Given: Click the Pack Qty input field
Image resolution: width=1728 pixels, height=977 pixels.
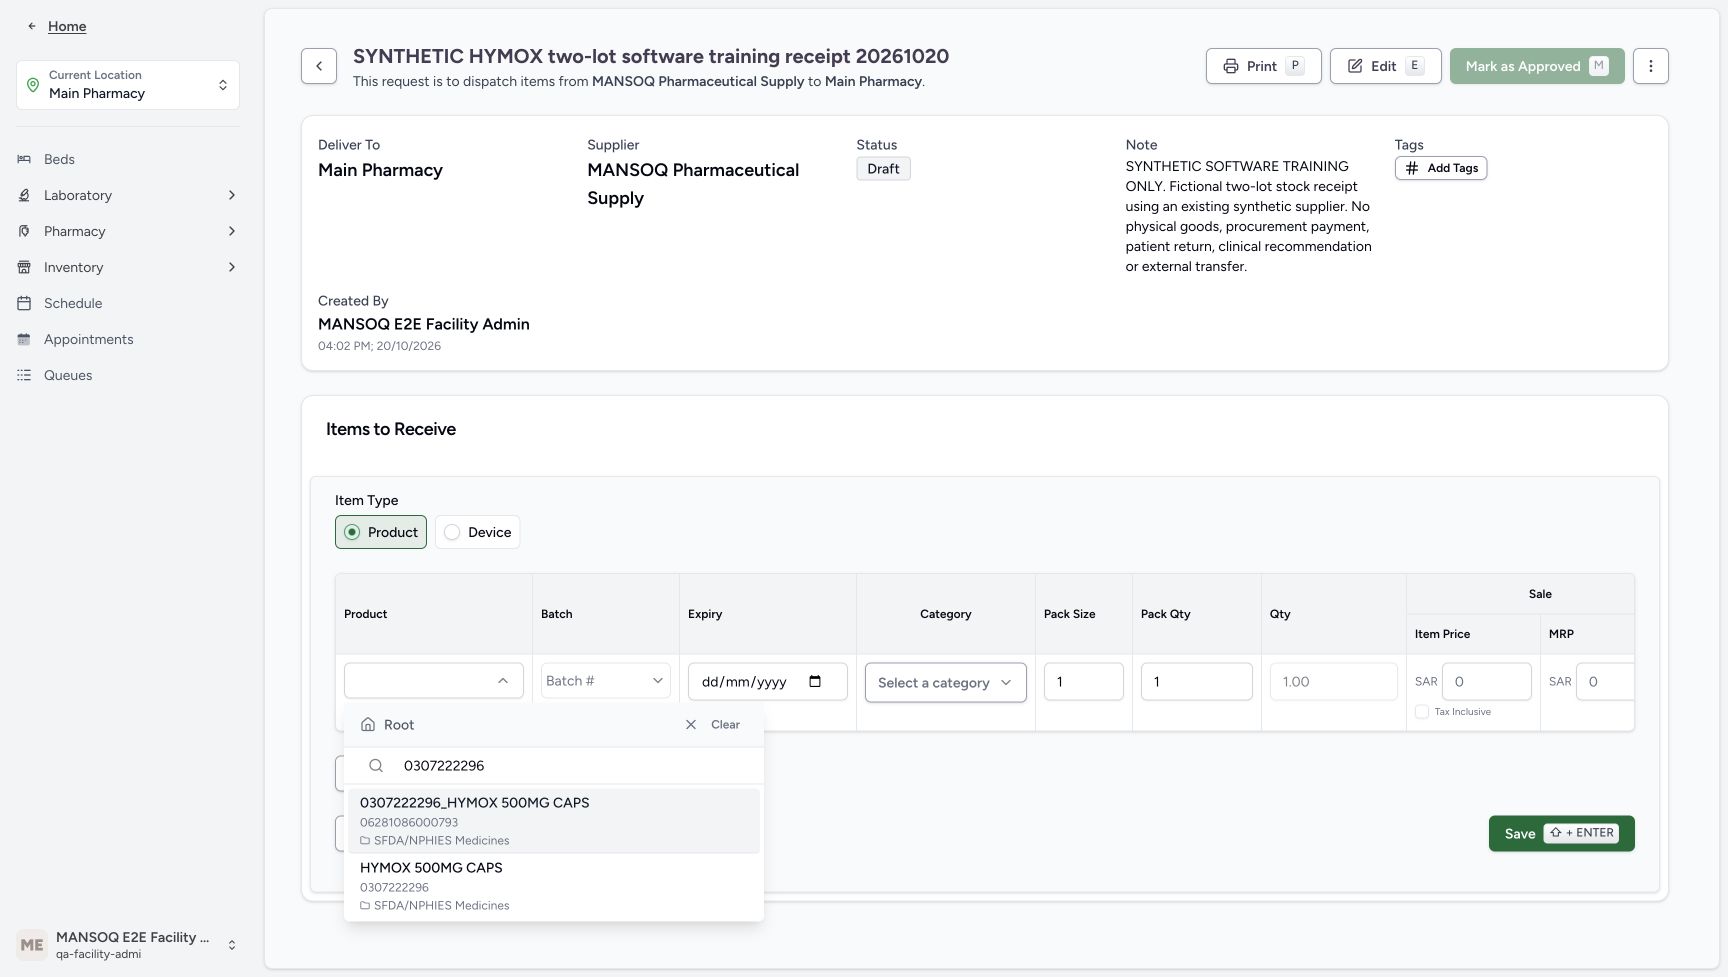Looking at the screenshot, I should coord(1196,681).
